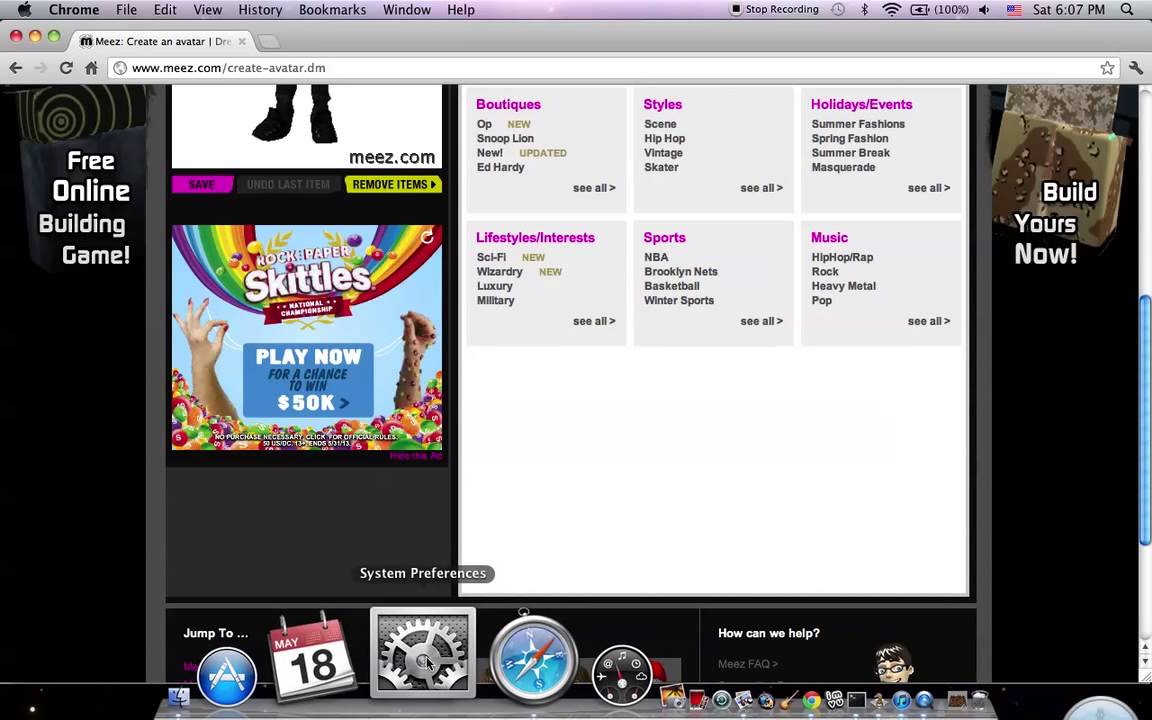
Task: Expand Sports with see all
Action: (761, 321)
